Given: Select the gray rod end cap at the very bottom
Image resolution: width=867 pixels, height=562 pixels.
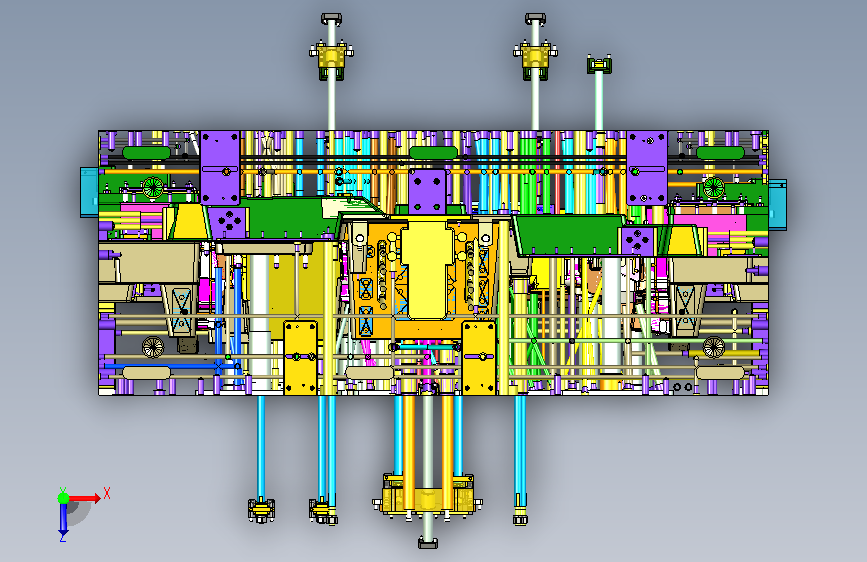Looking at the screenshot, I should [428, 543].
